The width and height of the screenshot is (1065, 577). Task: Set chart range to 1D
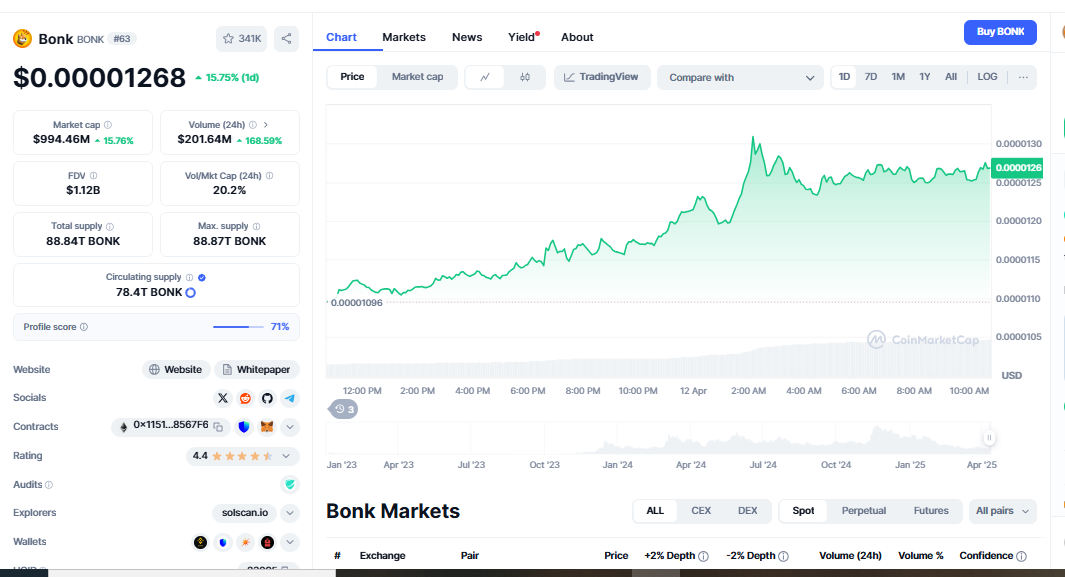(844, 77)
